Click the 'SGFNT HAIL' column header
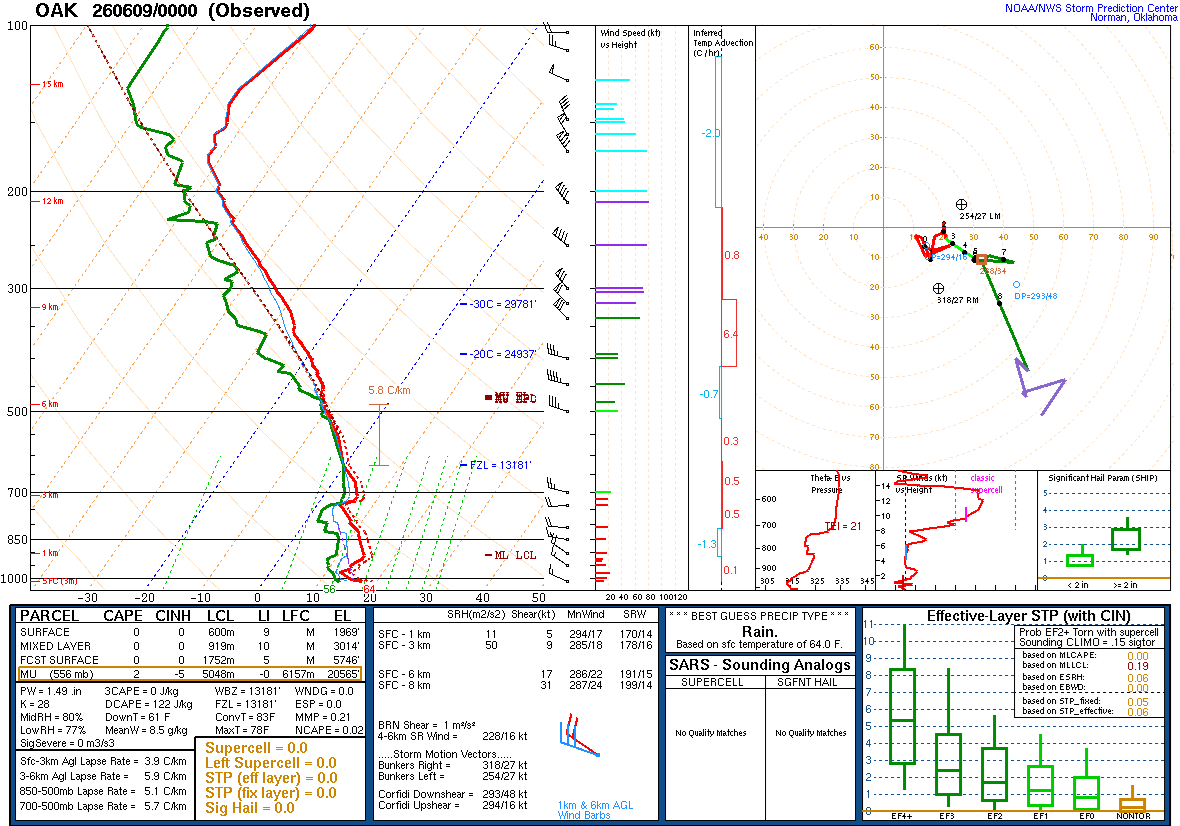This screenshot has width=1180, height=826. tap(806, 682)
